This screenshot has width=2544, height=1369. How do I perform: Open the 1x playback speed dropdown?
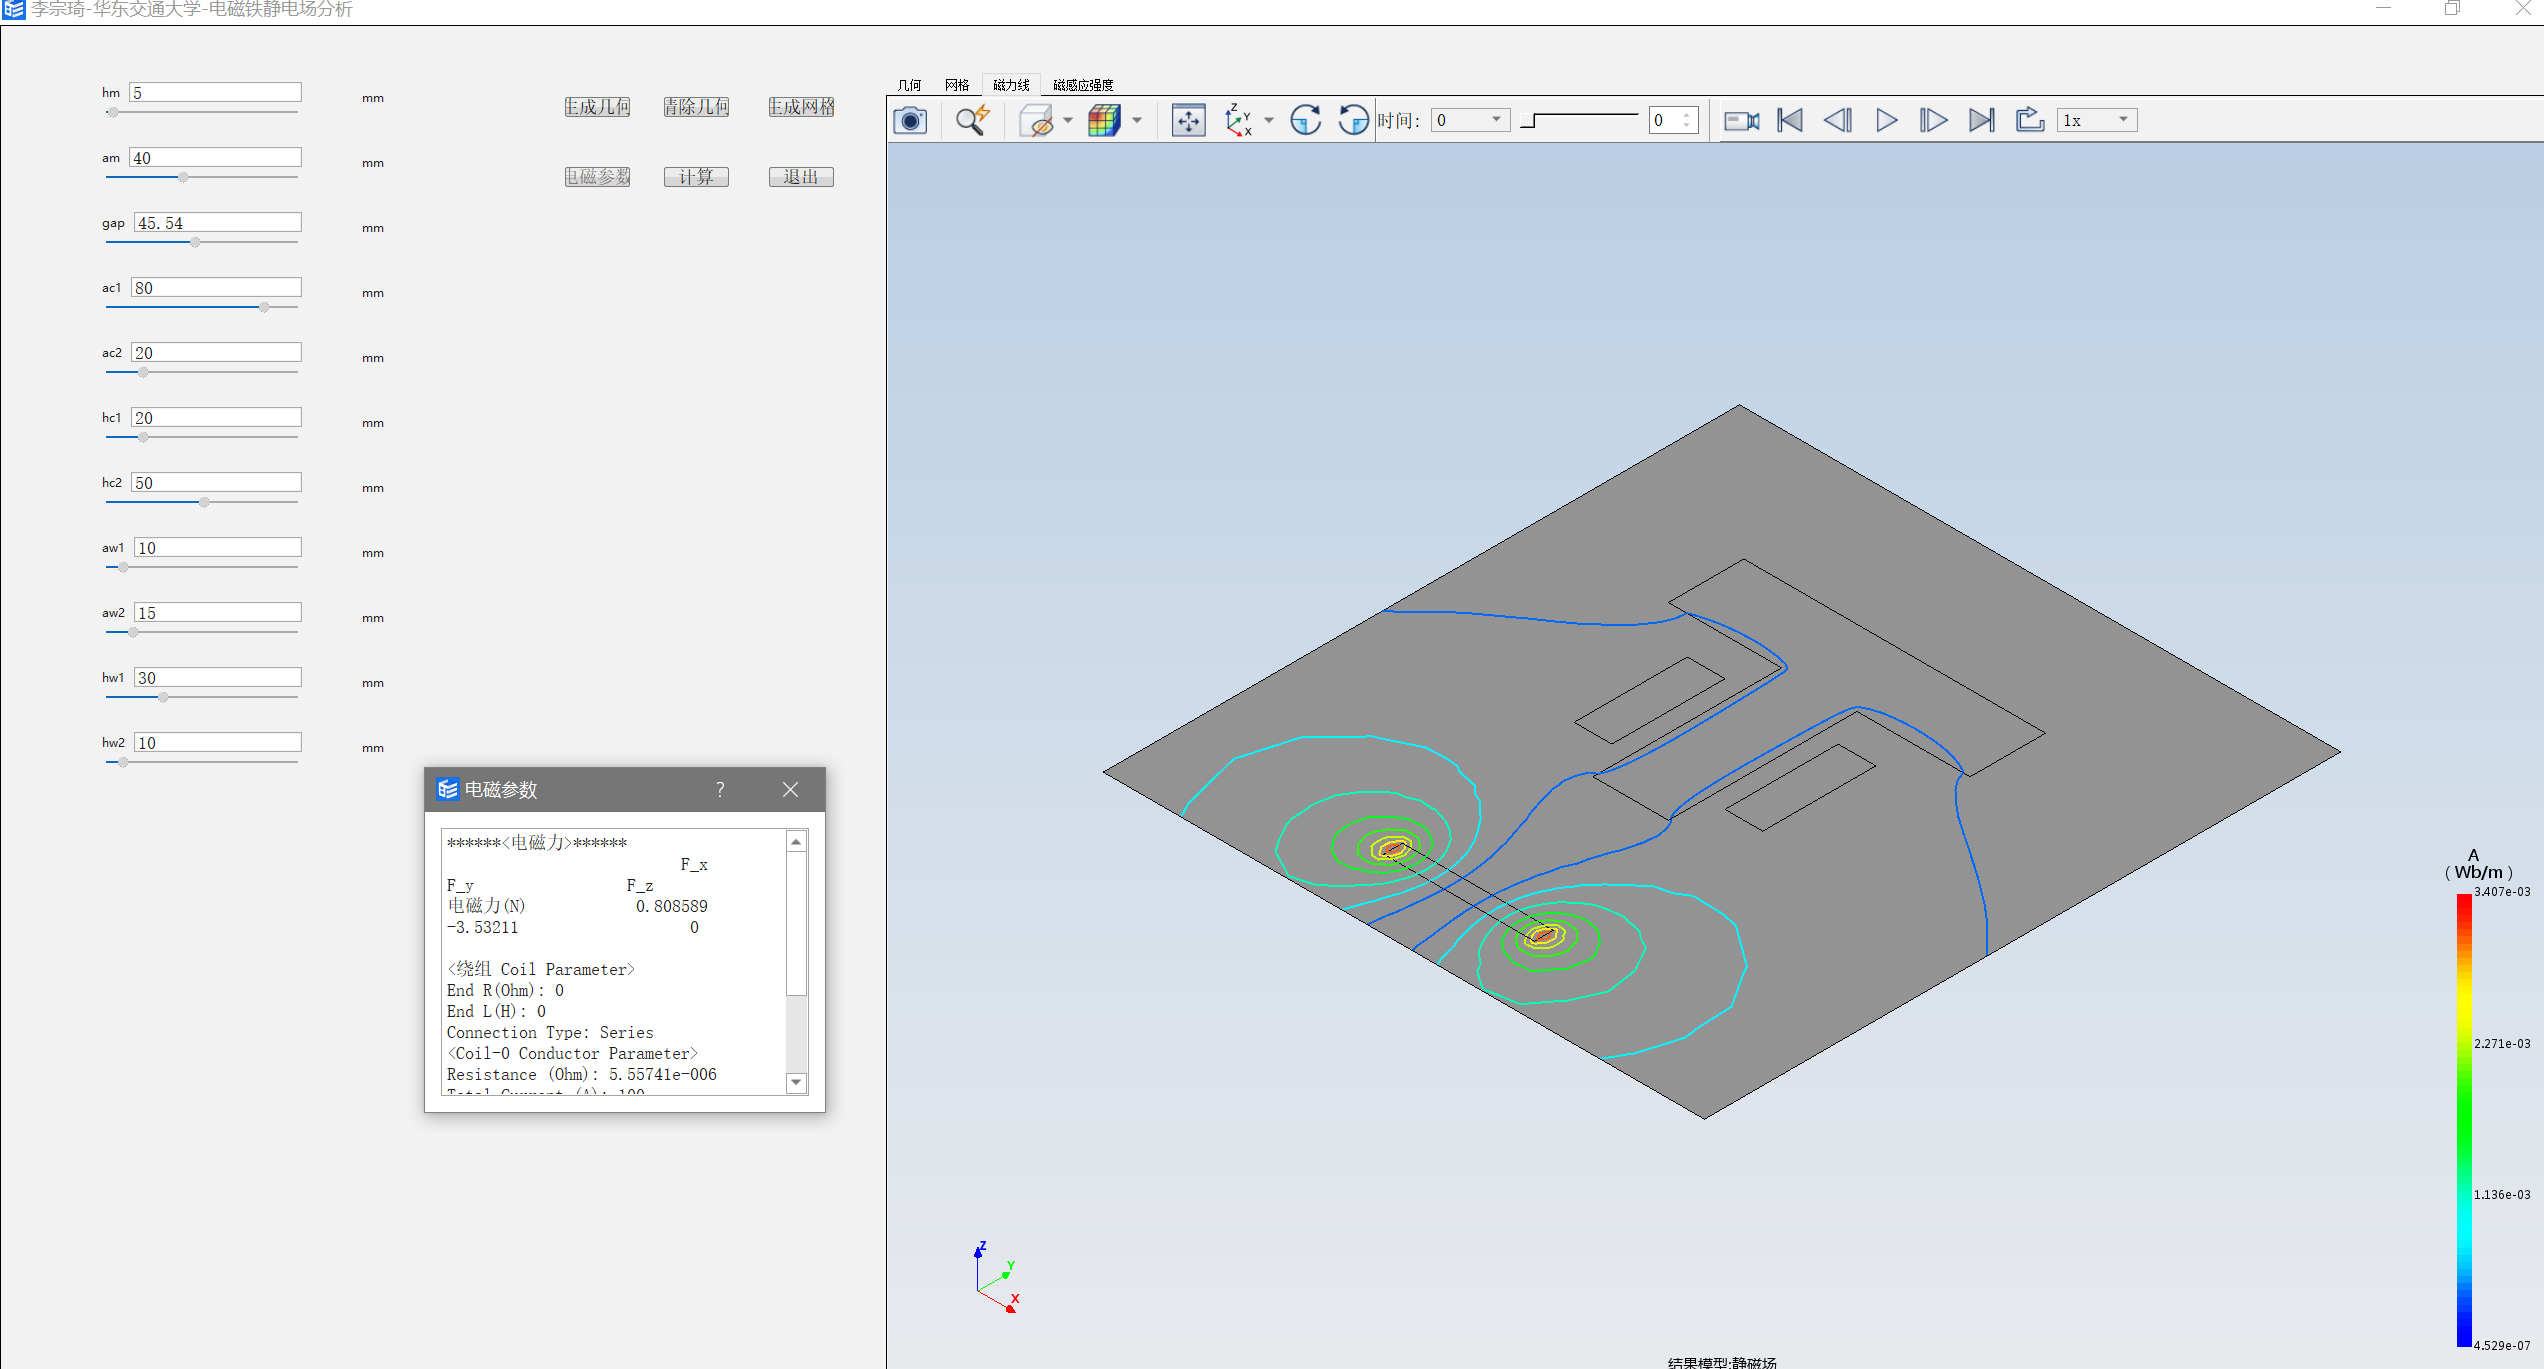(2097, 120)
